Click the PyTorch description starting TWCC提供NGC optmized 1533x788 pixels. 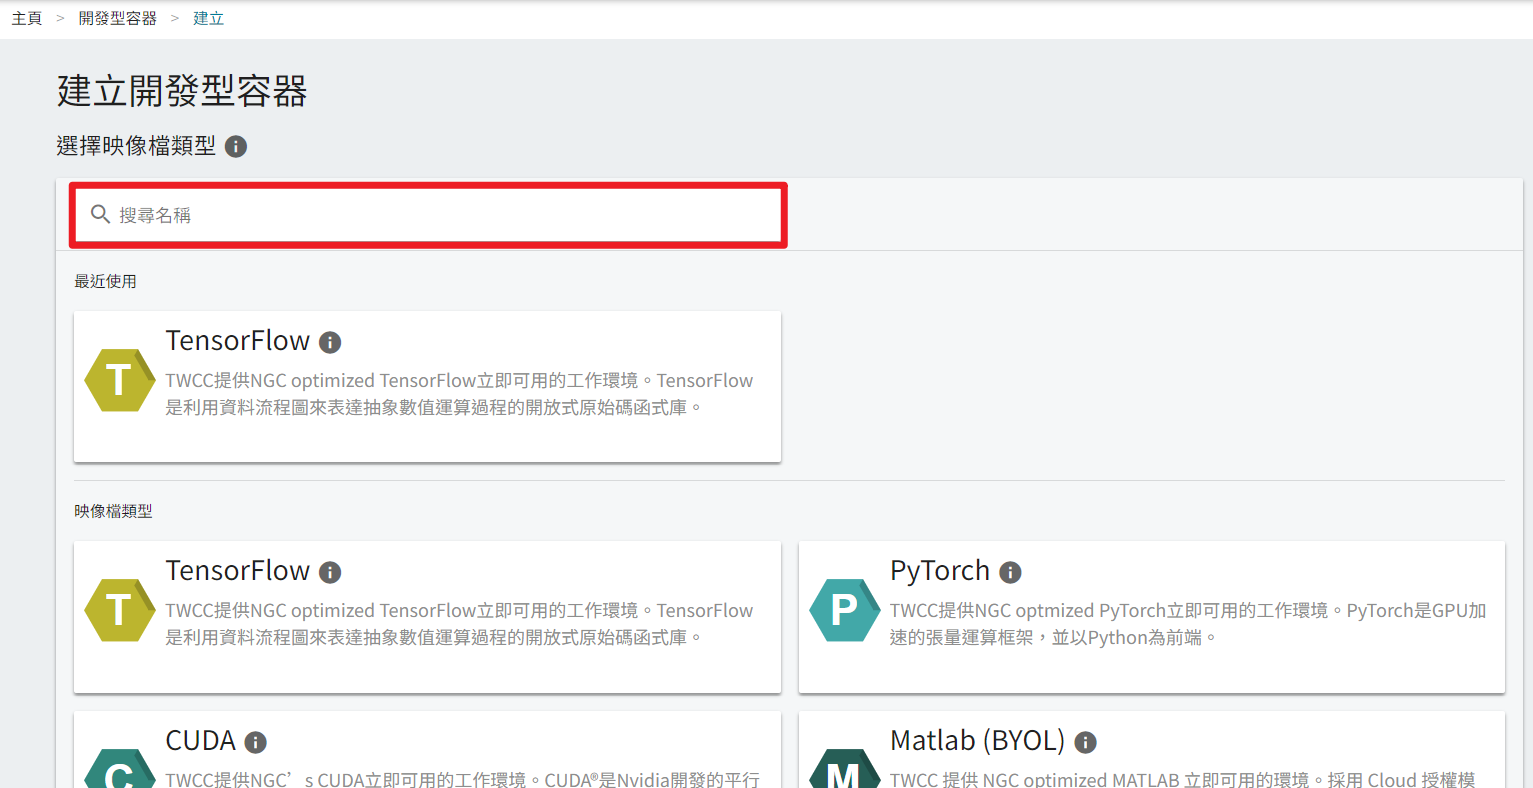click(x=1188, y=624)
